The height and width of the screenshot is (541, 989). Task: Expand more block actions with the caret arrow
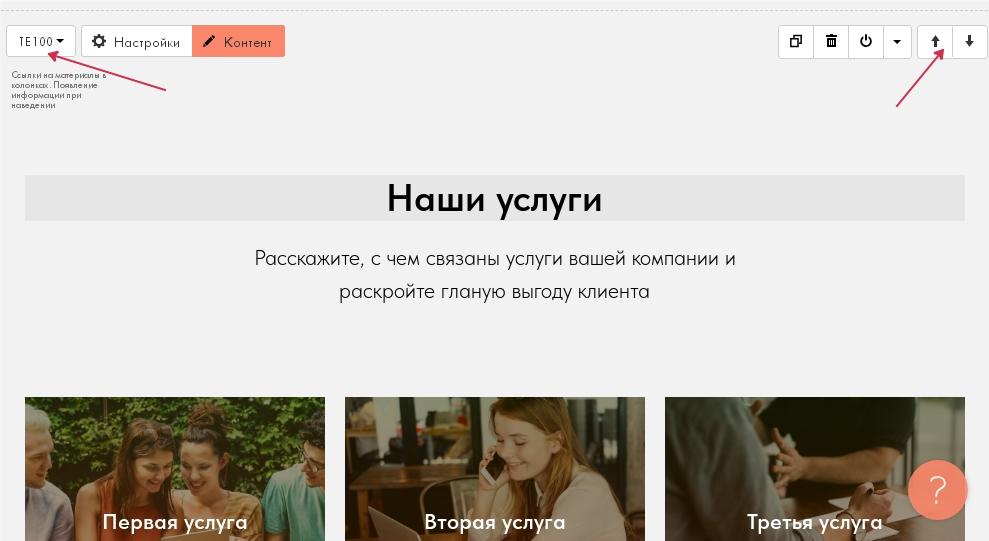pyautogui.click(x=897, y=42)
